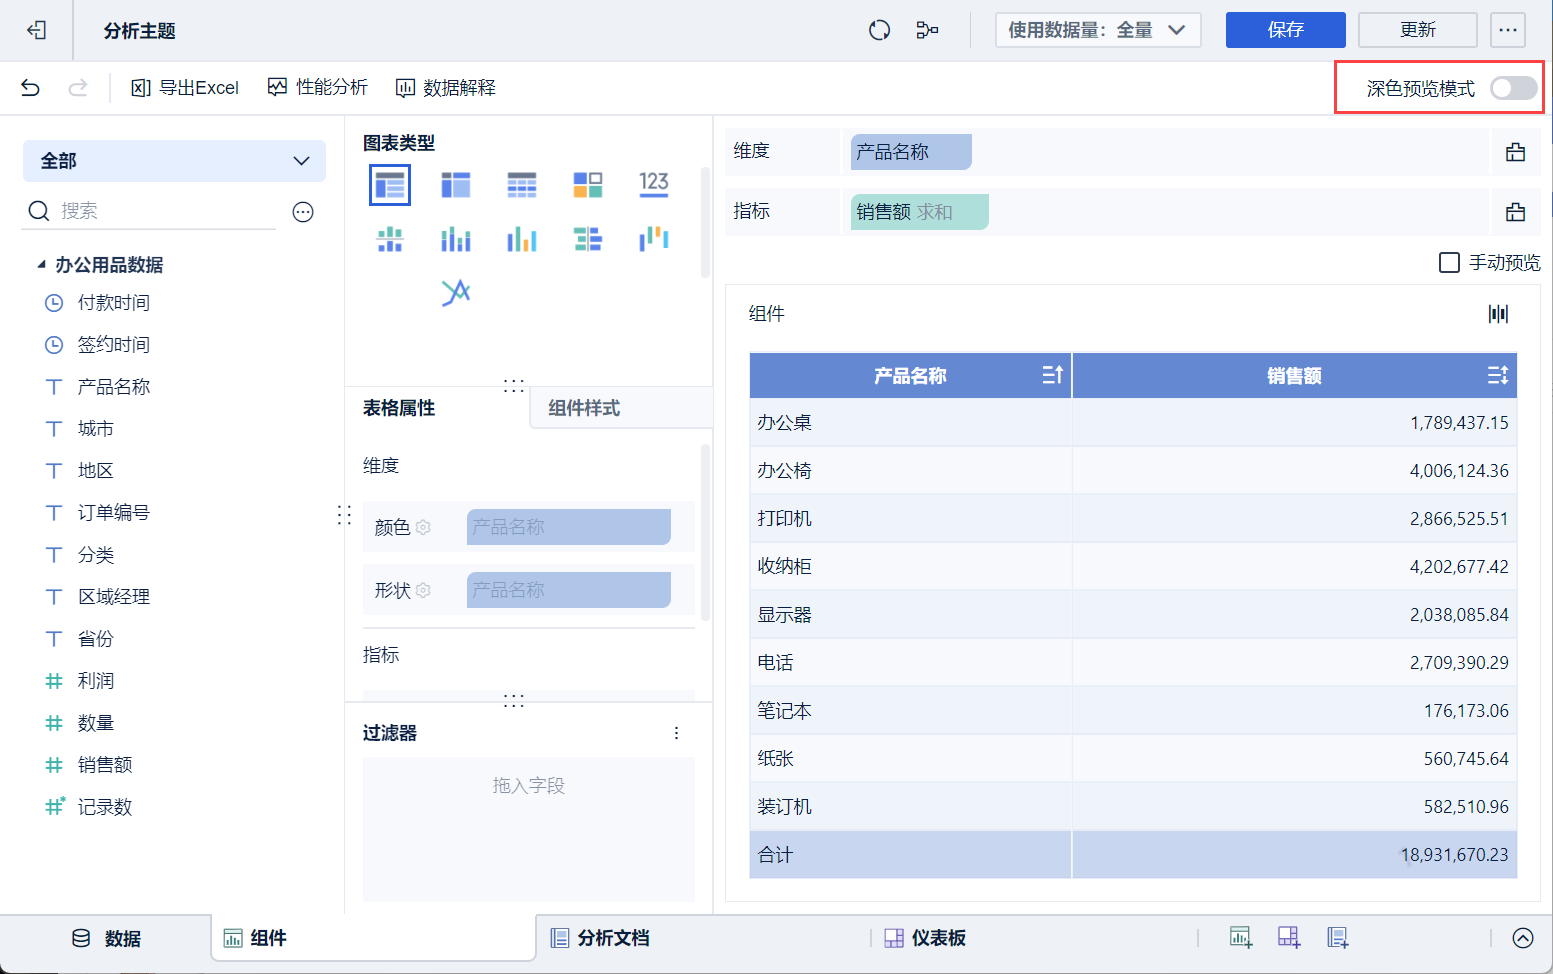Select the 销售额 field in data list
Viewport: 1553px width, 974px height.
coord(105,765)
